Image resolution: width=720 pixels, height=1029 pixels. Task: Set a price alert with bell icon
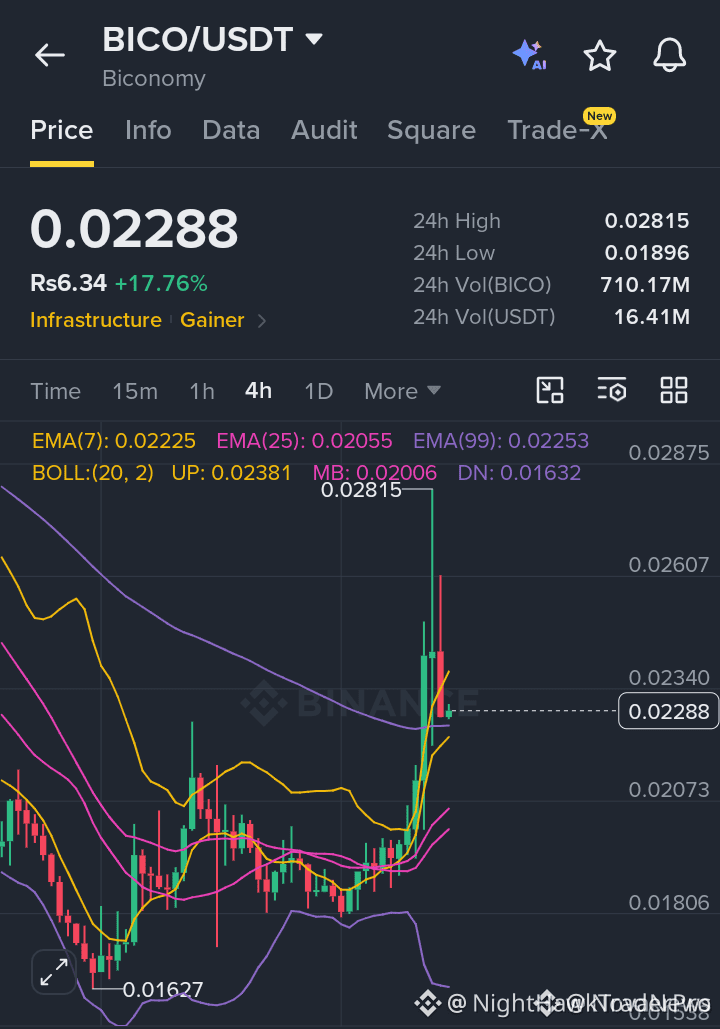click(669, 55)
